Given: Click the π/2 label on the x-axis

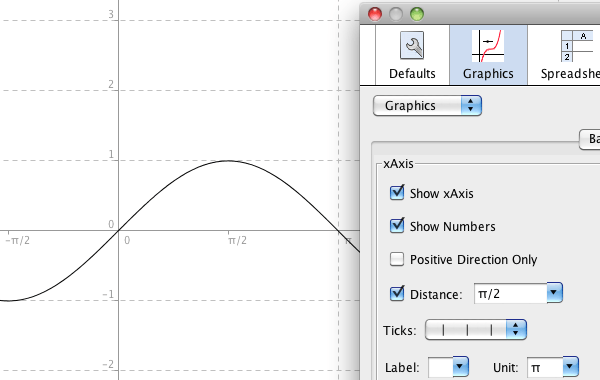Looking at the screenshot, I should [x=237, y=240].
